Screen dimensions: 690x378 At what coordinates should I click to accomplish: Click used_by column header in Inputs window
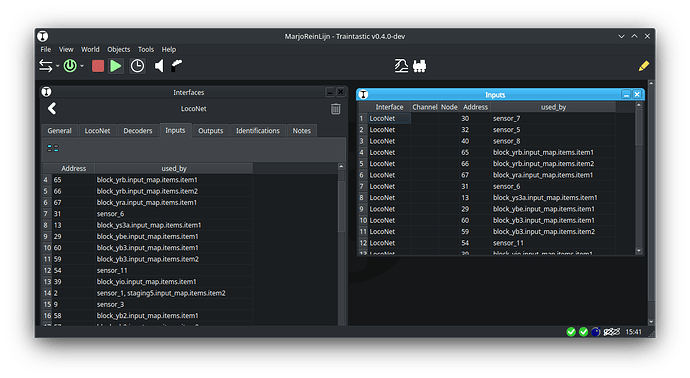[x=553, y=107]
